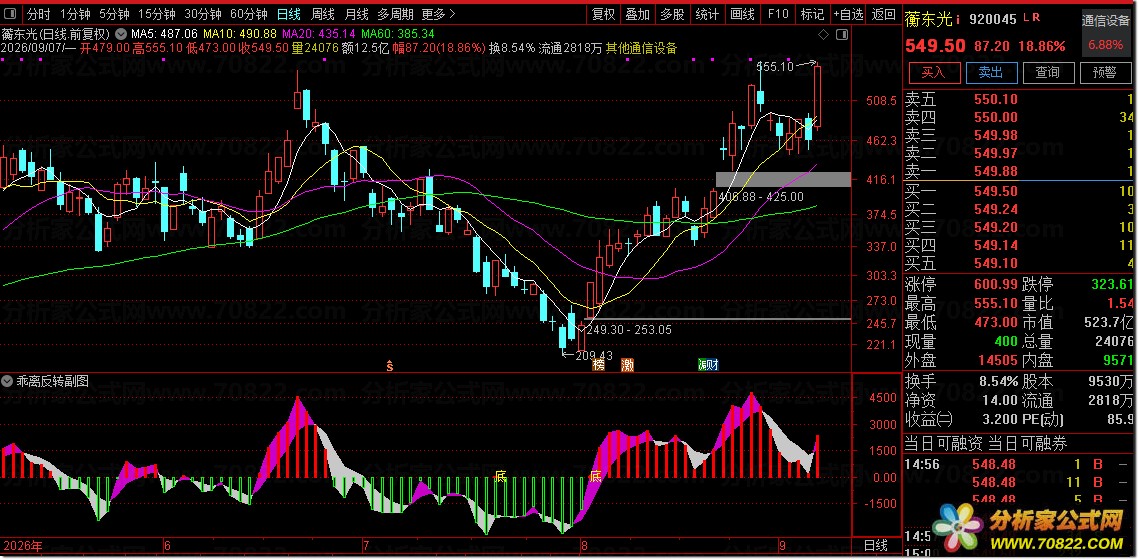Select 60分钟 timeframe tab
This screenshot has height=560, width=1140.
[249, 14]
